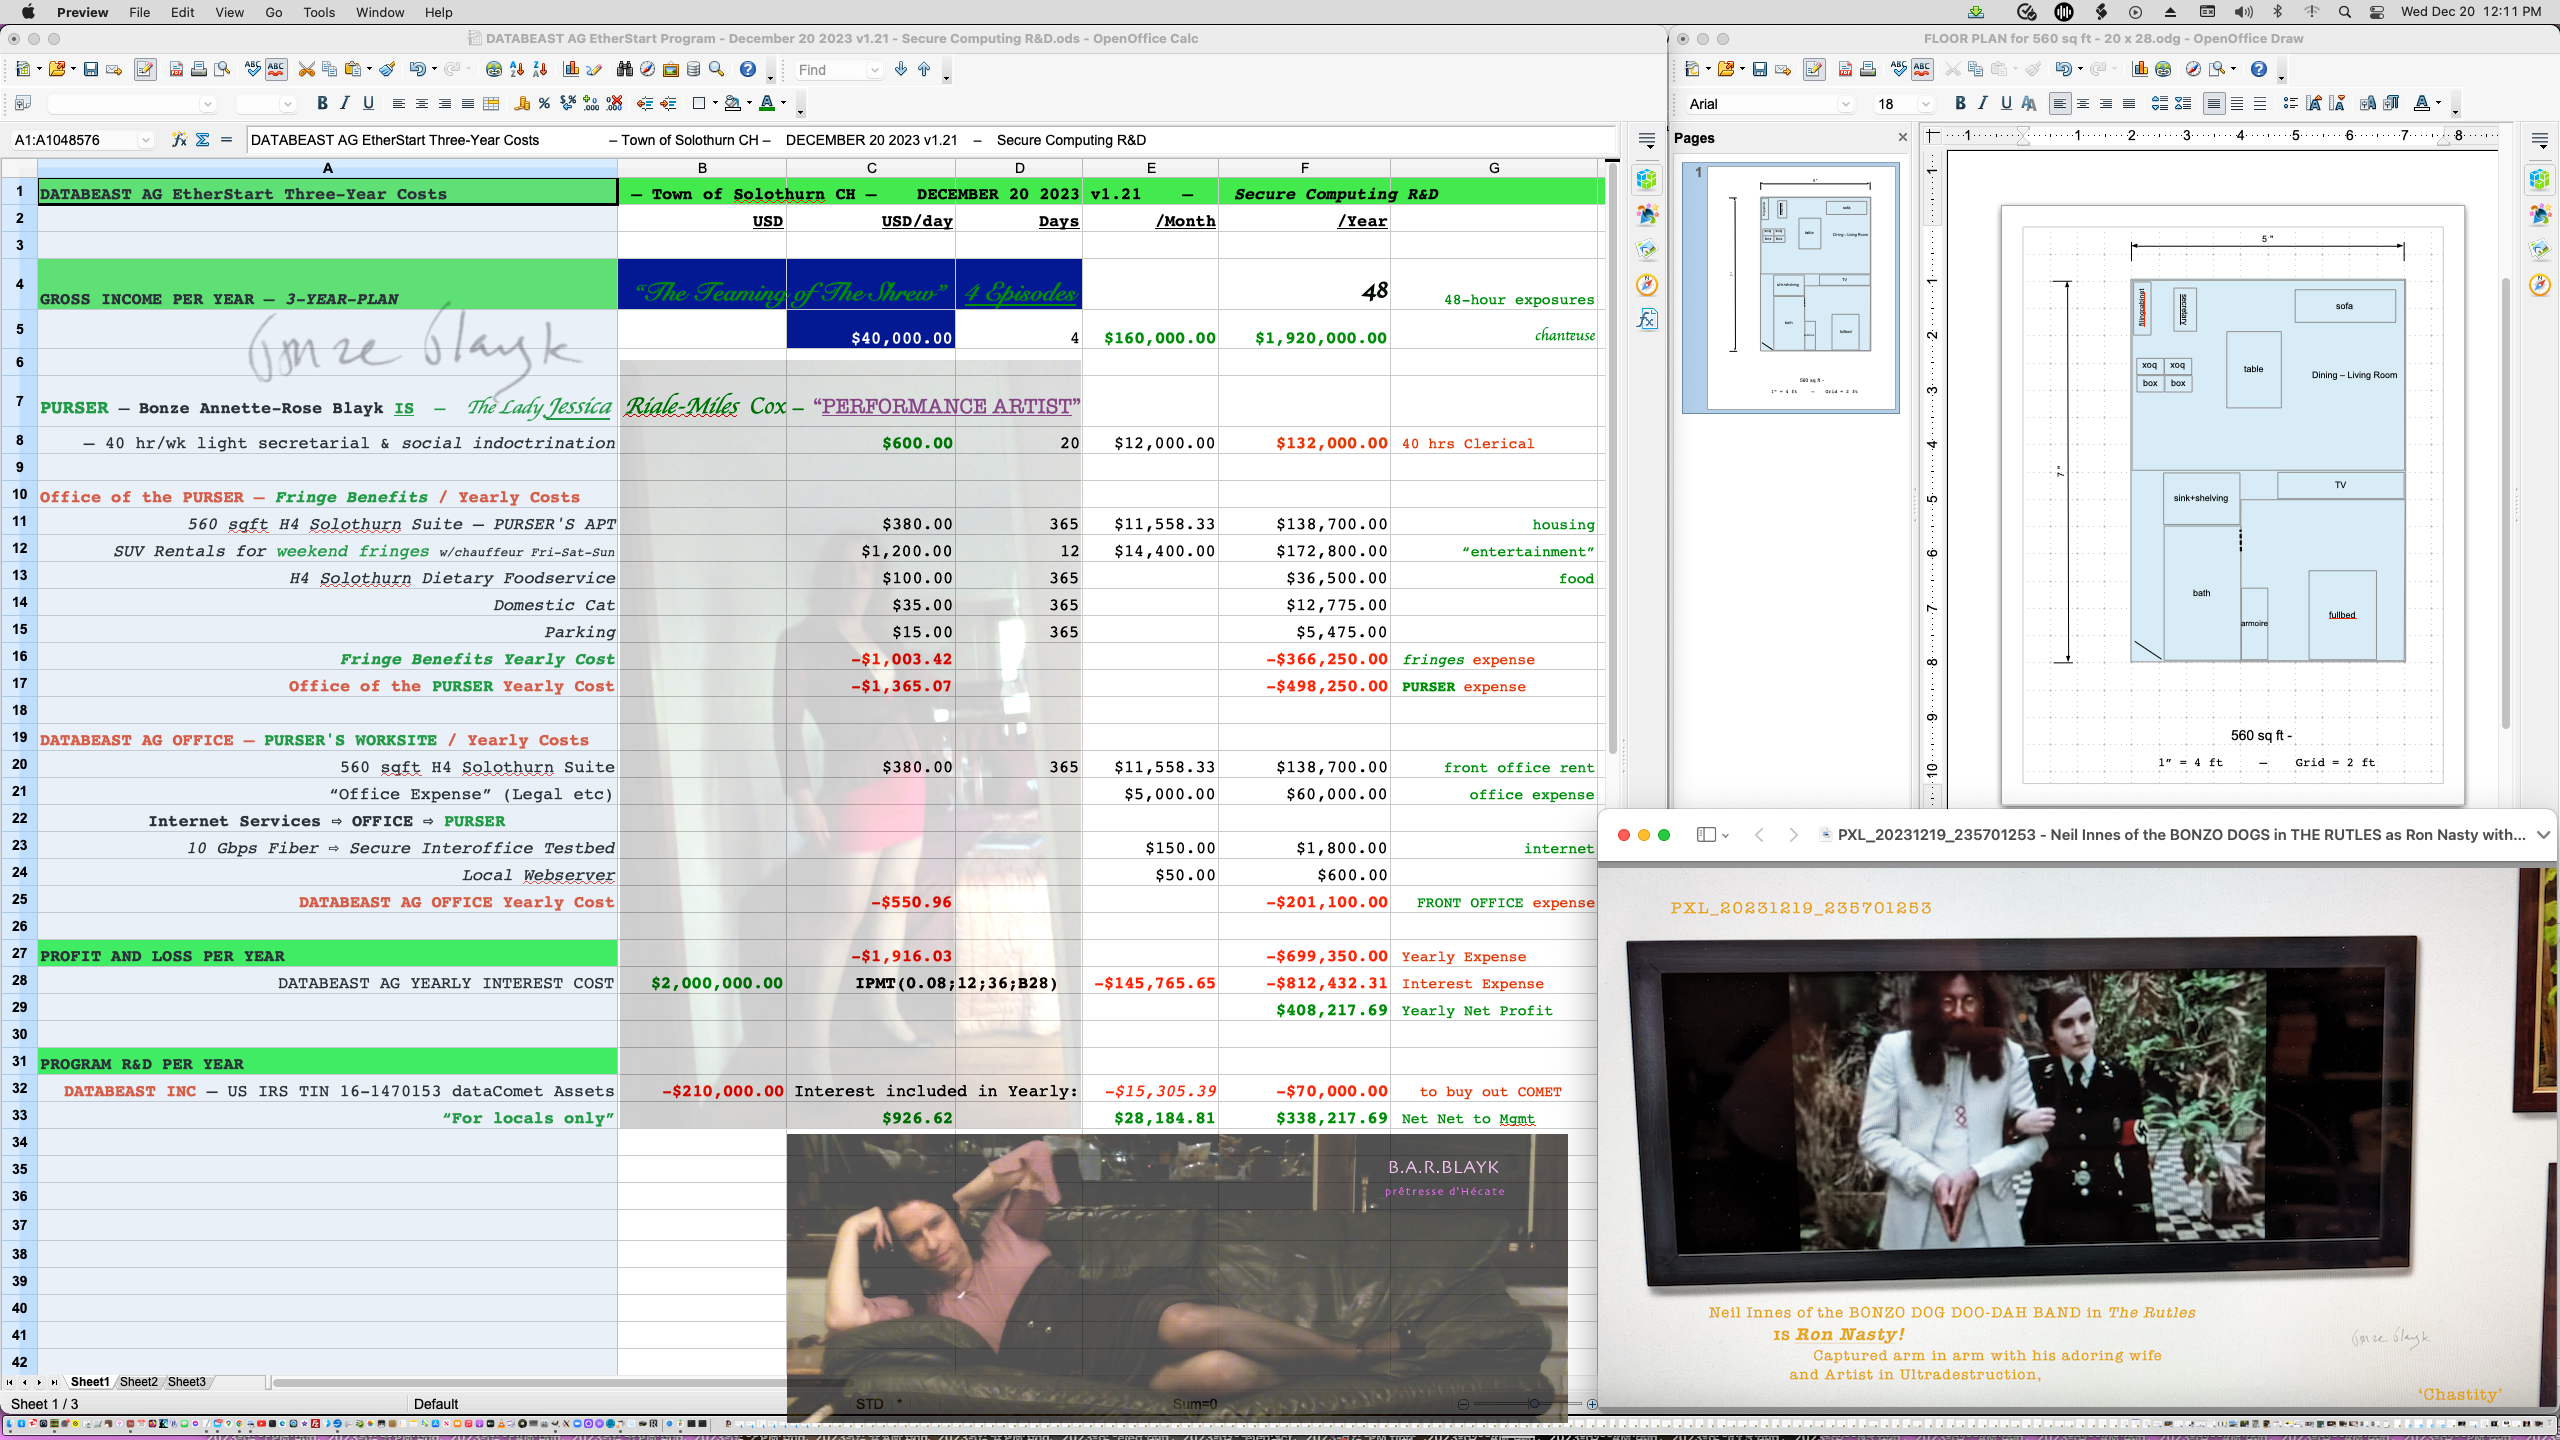The image size is (2560, 1440).
Task: Click Format Paintbrush icon in Calc
Action: pyautogui.click(x=387, y=69)
